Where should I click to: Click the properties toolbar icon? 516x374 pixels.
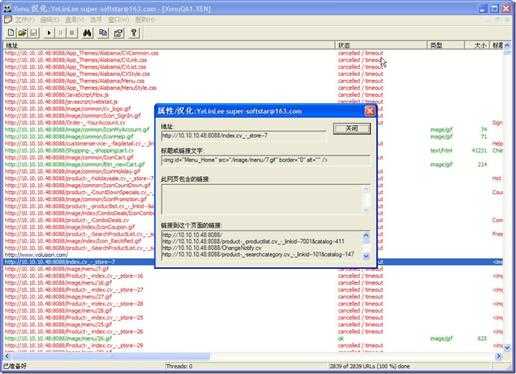tap(118, 33)
